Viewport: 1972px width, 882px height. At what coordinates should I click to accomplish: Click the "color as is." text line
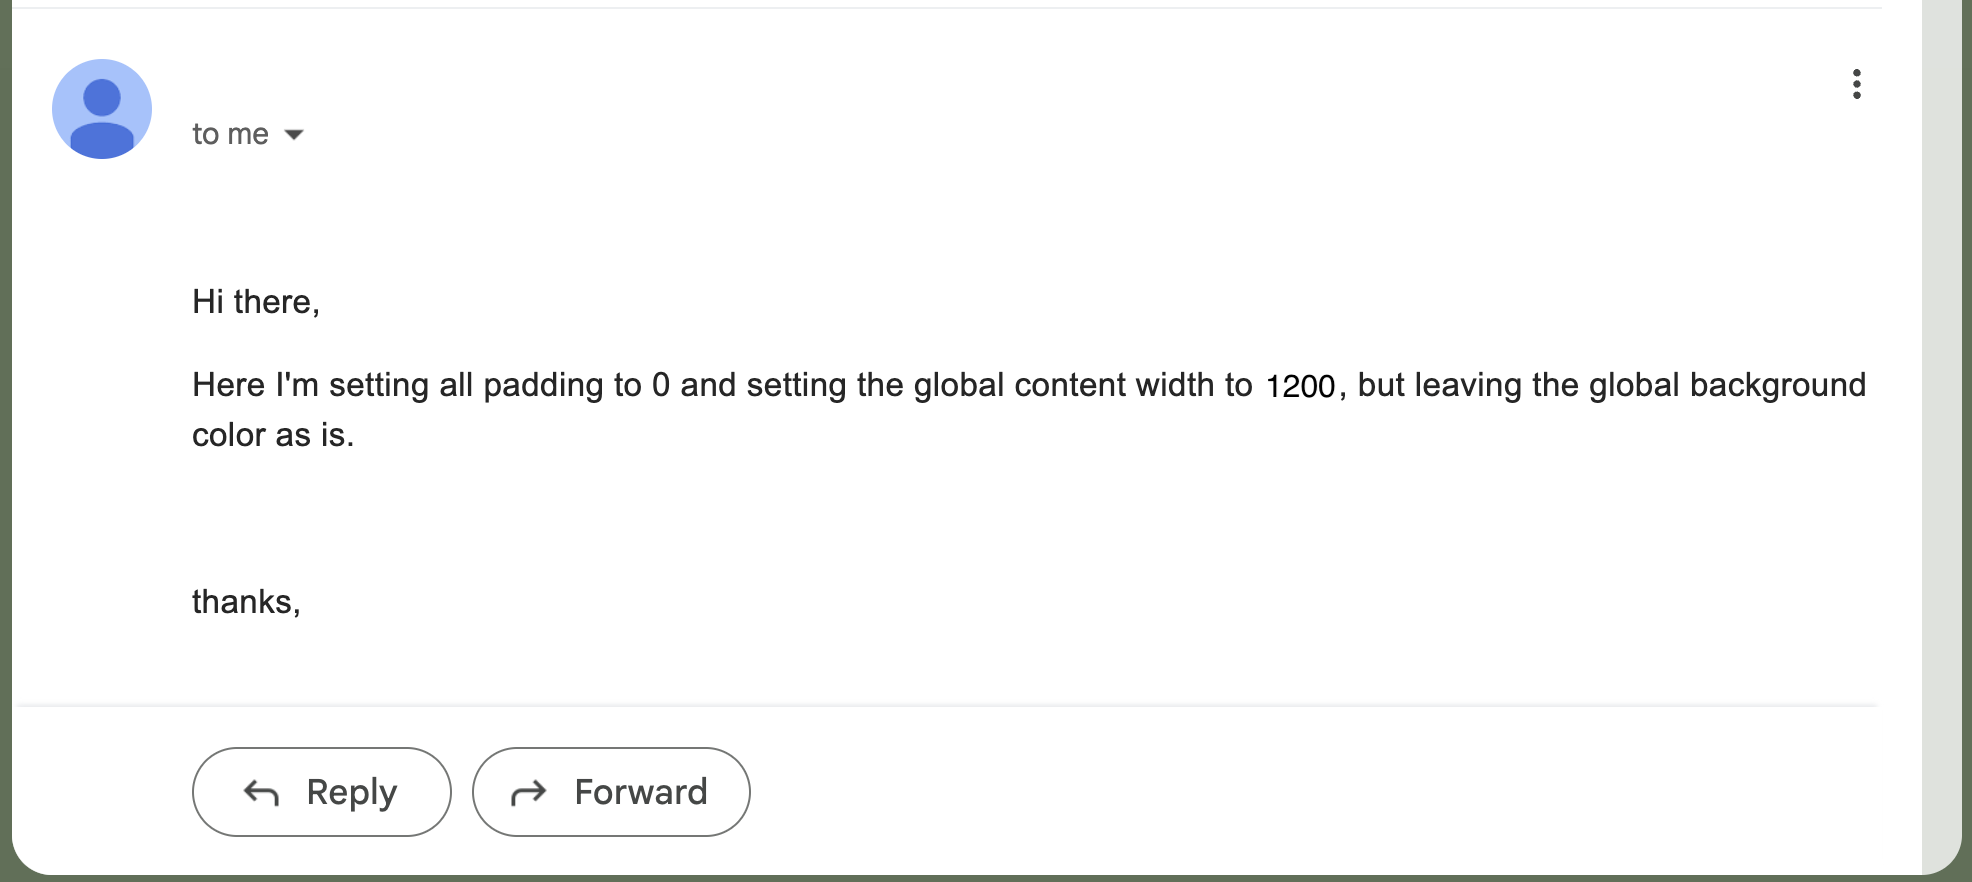273,436
